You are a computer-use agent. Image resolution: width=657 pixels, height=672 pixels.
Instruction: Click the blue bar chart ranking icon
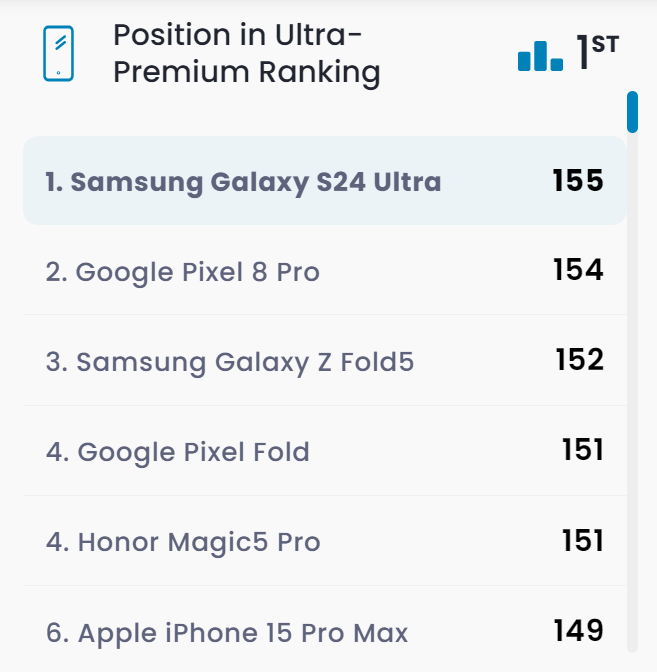click(540, 56)
